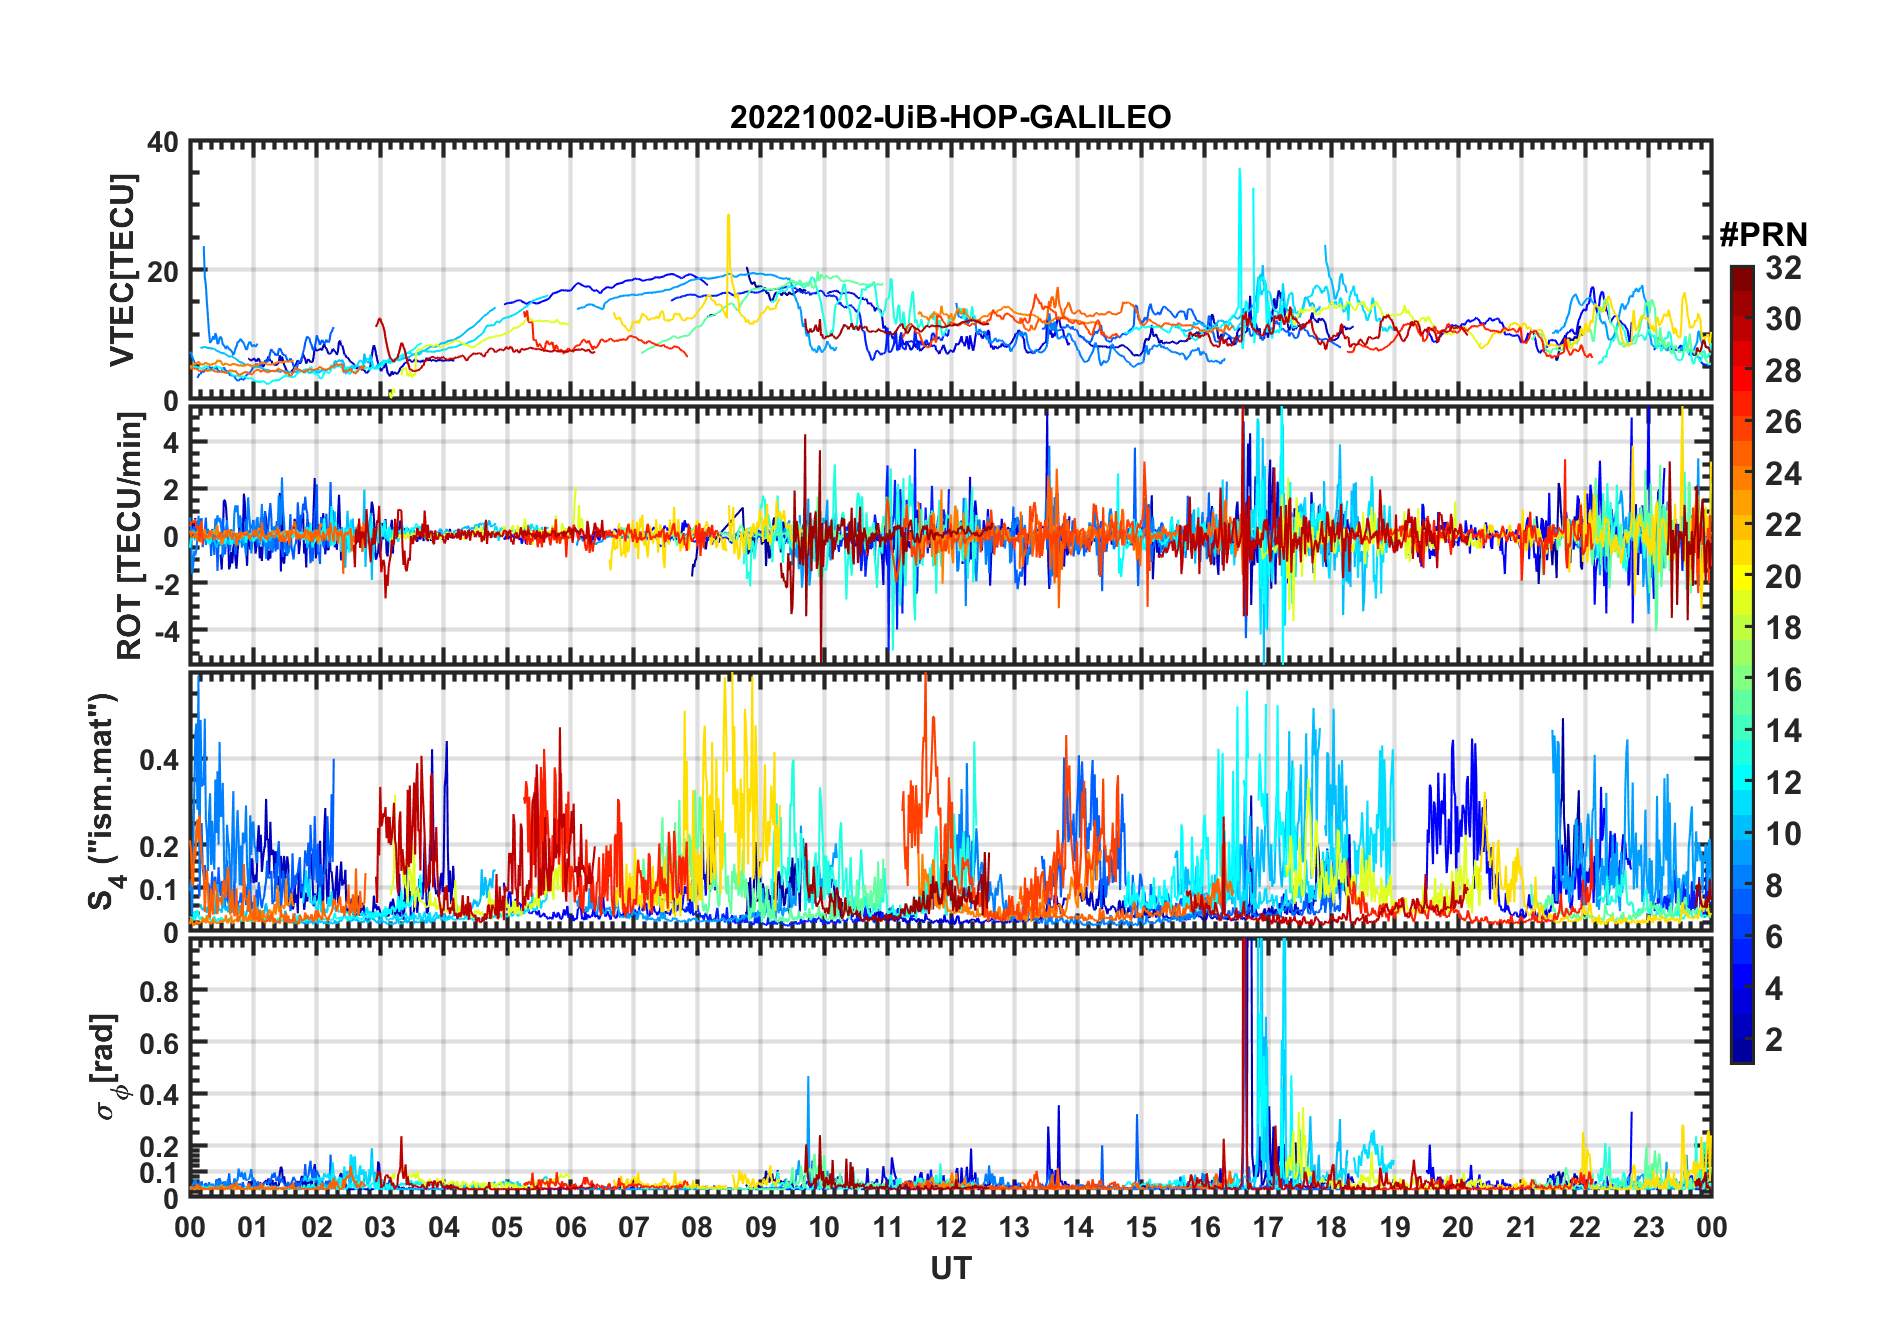Click the 0.6 tick on sigma-phi axis

click(x=159, y=1043)
